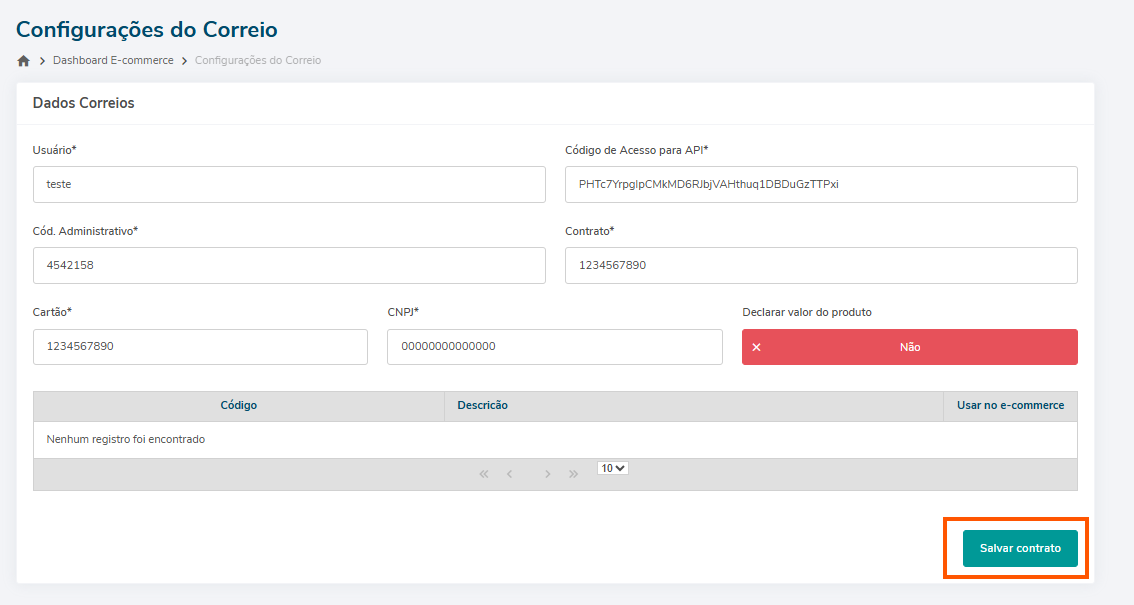Image resolution: width=1134 pixels, height=605 pixels.
Task: Click the X icon on the Não toggle
Action: (x=757, y=347)
